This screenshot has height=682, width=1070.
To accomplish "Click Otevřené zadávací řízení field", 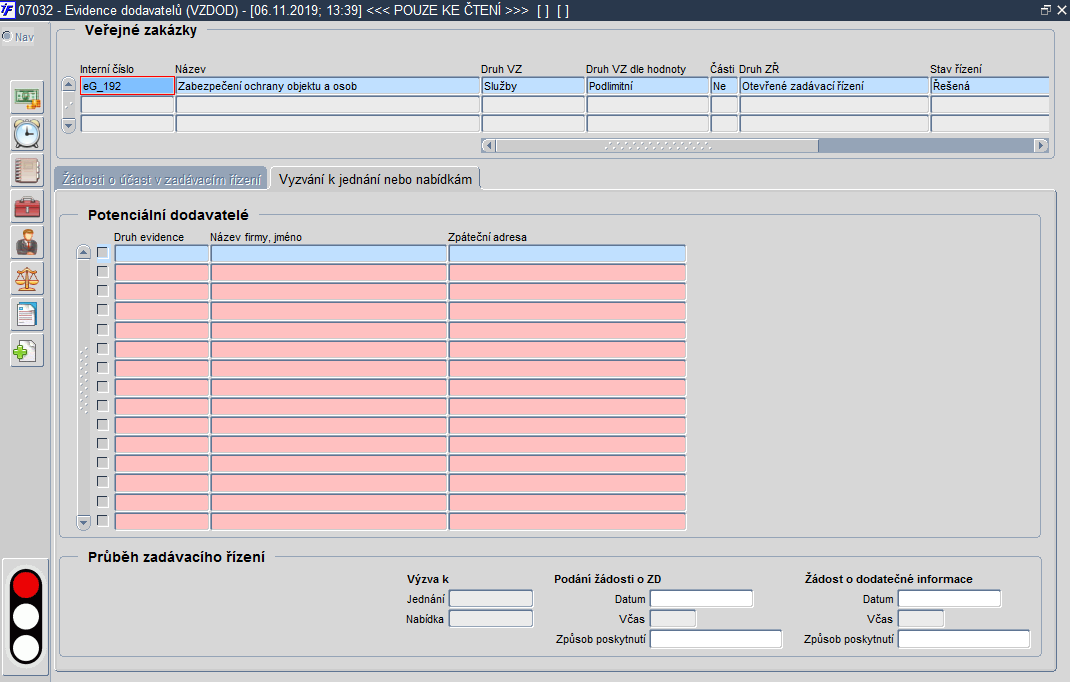I will coord(834,86).
